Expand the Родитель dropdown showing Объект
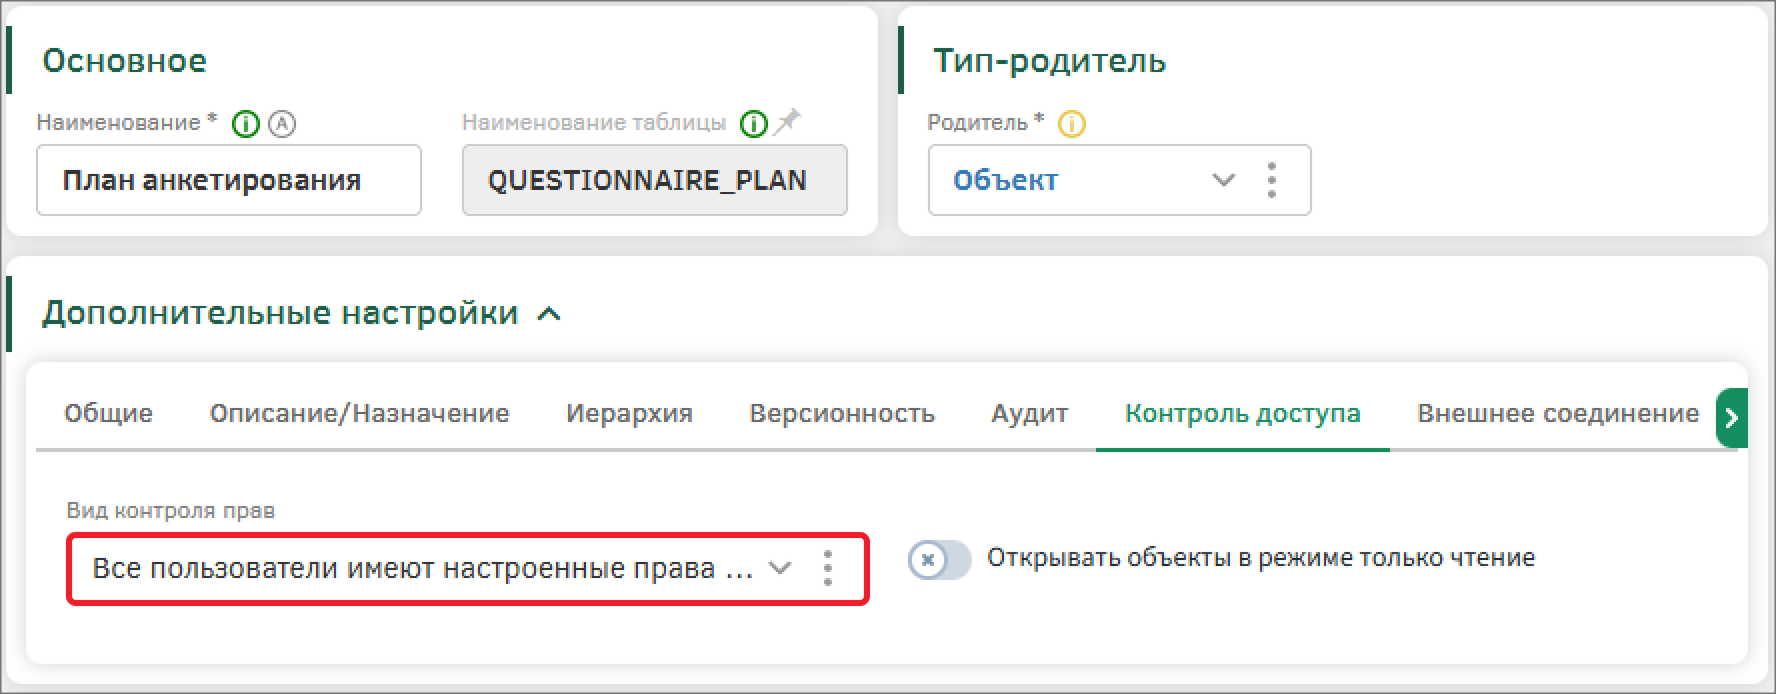 1223,181
